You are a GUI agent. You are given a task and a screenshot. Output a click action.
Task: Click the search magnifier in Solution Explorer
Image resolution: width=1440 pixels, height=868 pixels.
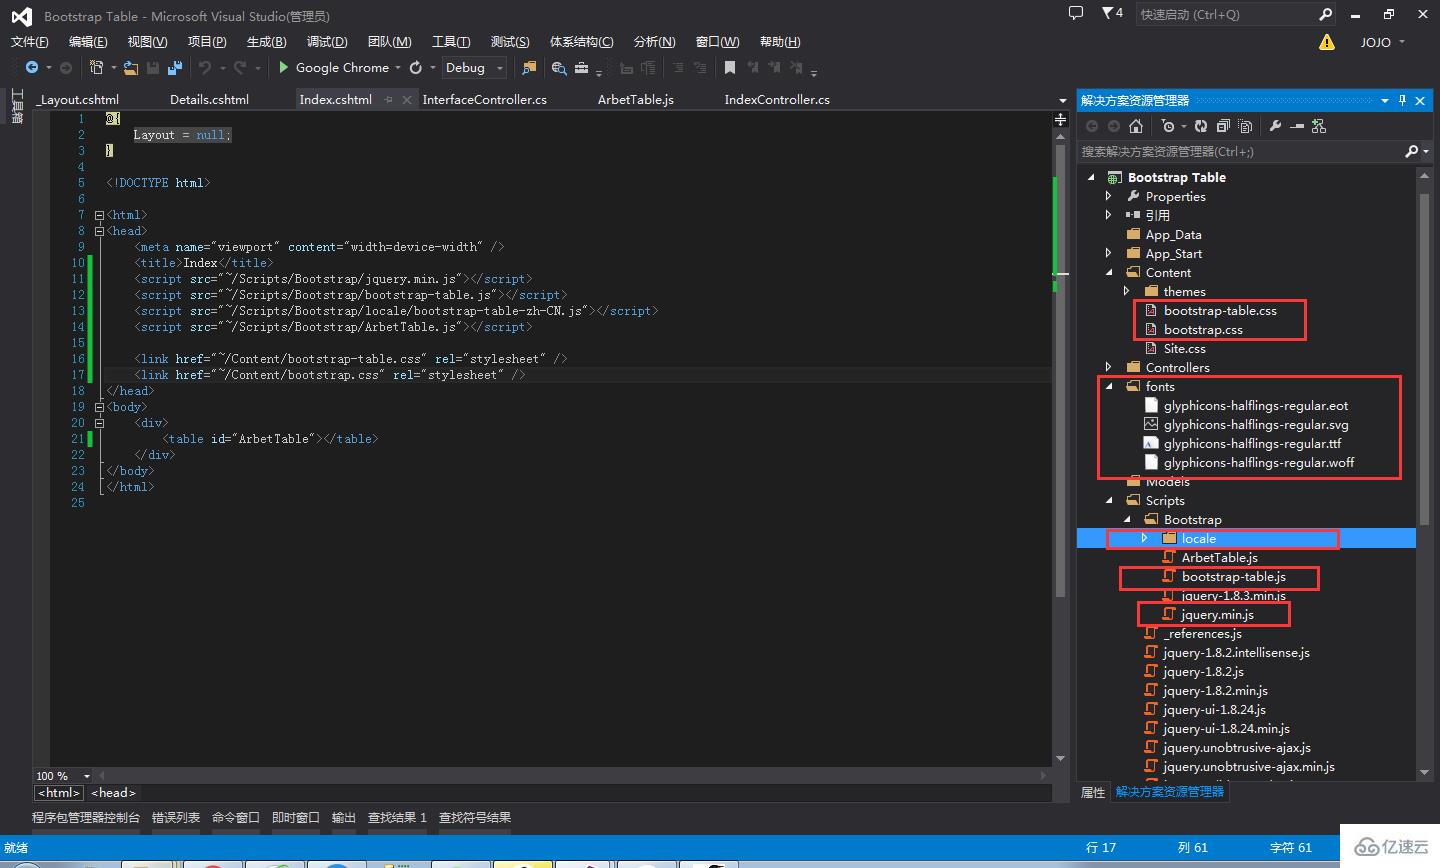click(x=1411, y=151)
